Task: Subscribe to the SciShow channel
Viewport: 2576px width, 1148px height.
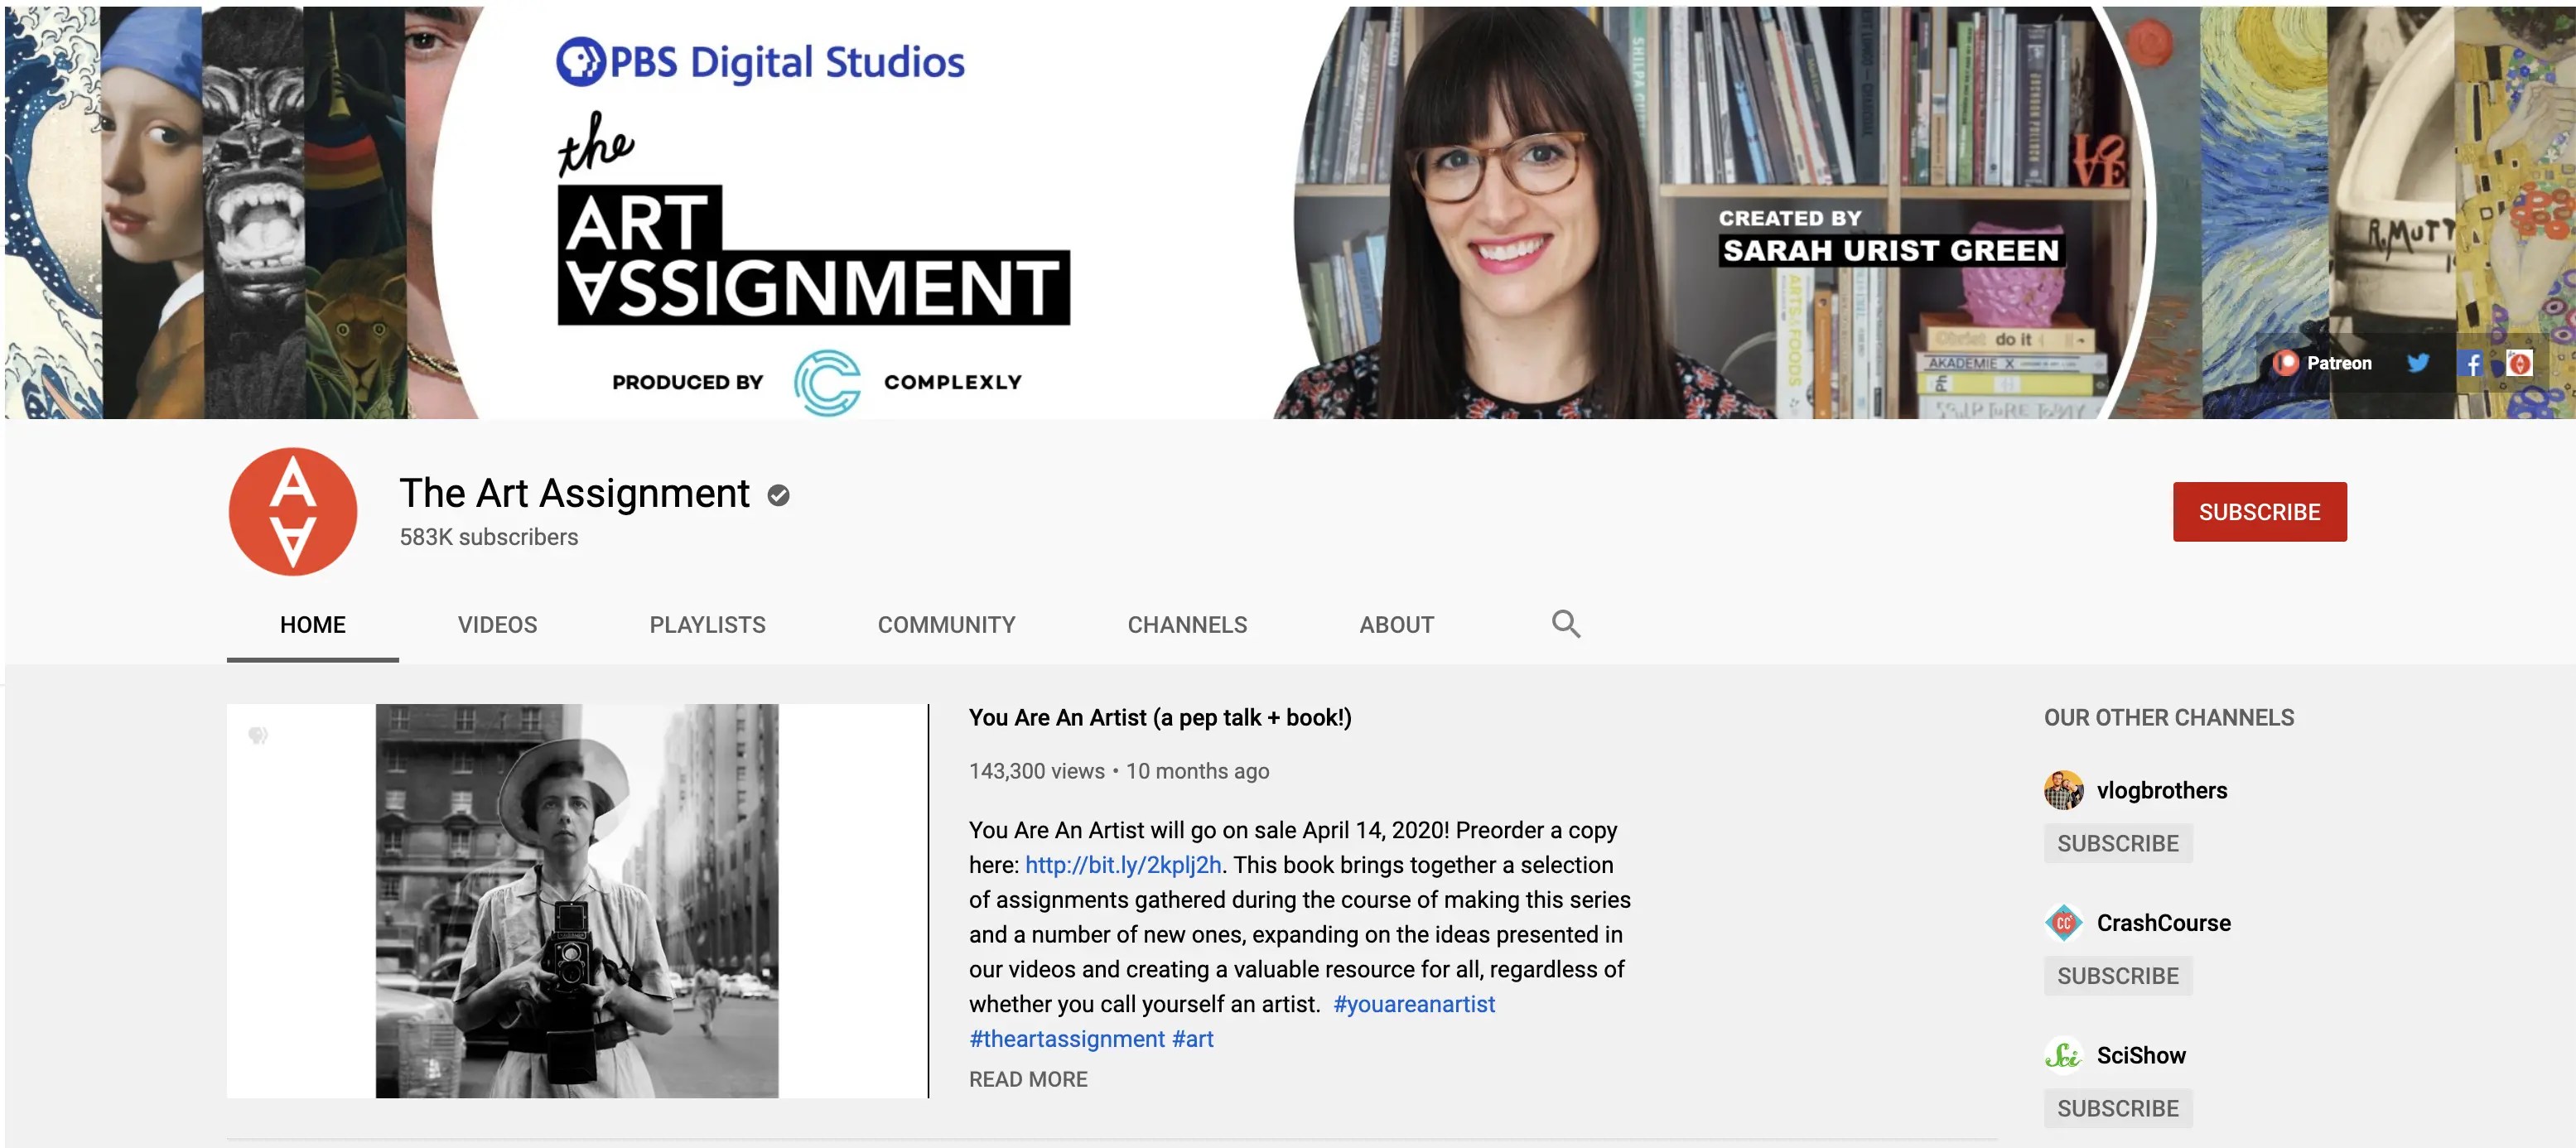Action: [x=2117, y=1108]
